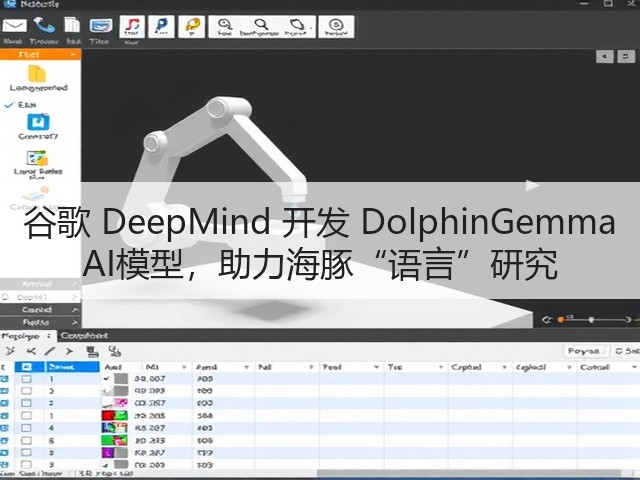Click the blue icon left of row 6
The image size is (640, 480).
coord(4,440)
